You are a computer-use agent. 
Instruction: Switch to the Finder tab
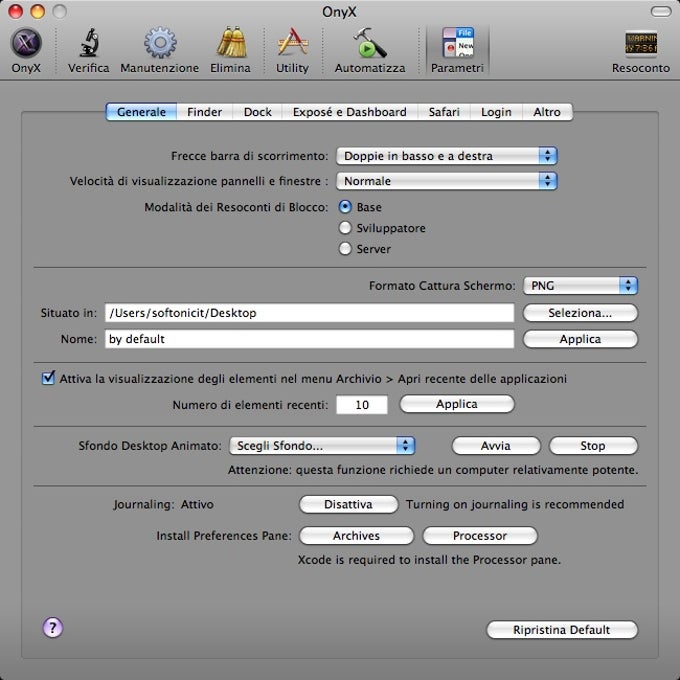coord(204,112)
